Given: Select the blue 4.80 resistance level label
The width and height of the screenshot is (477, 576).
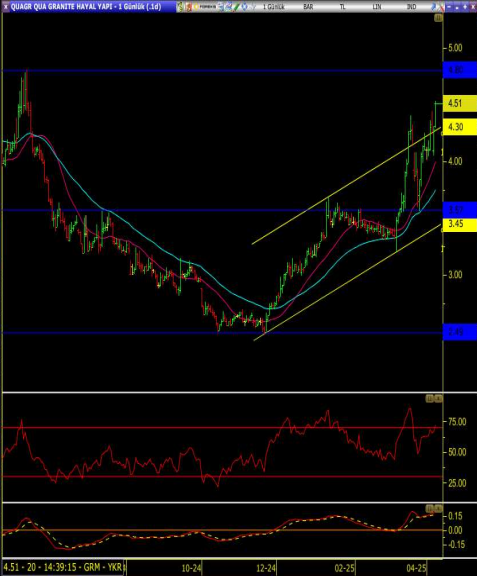Looking at the screenshot, I should (460, 70).
